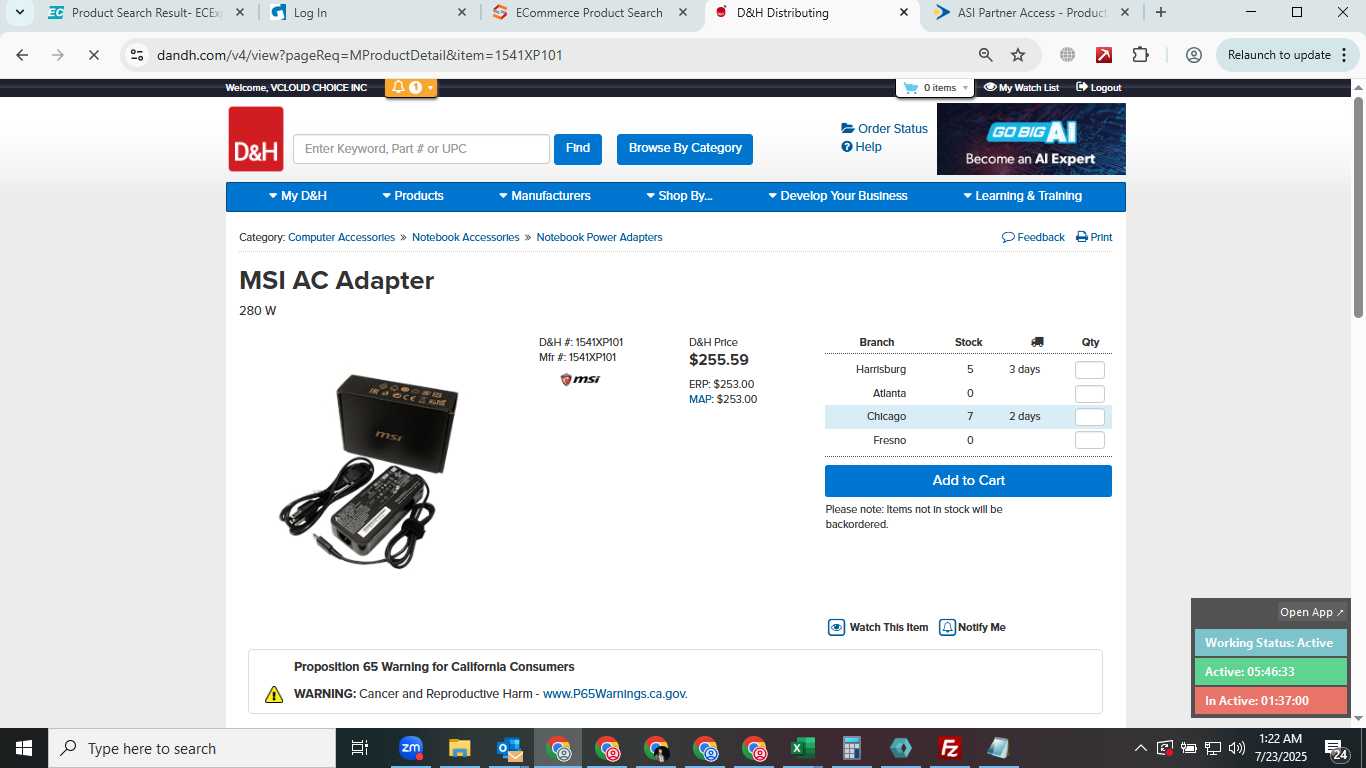This screenshot has height=768, width=1366.
Task: Expand the My D&H menu
Action: point(298,196)
